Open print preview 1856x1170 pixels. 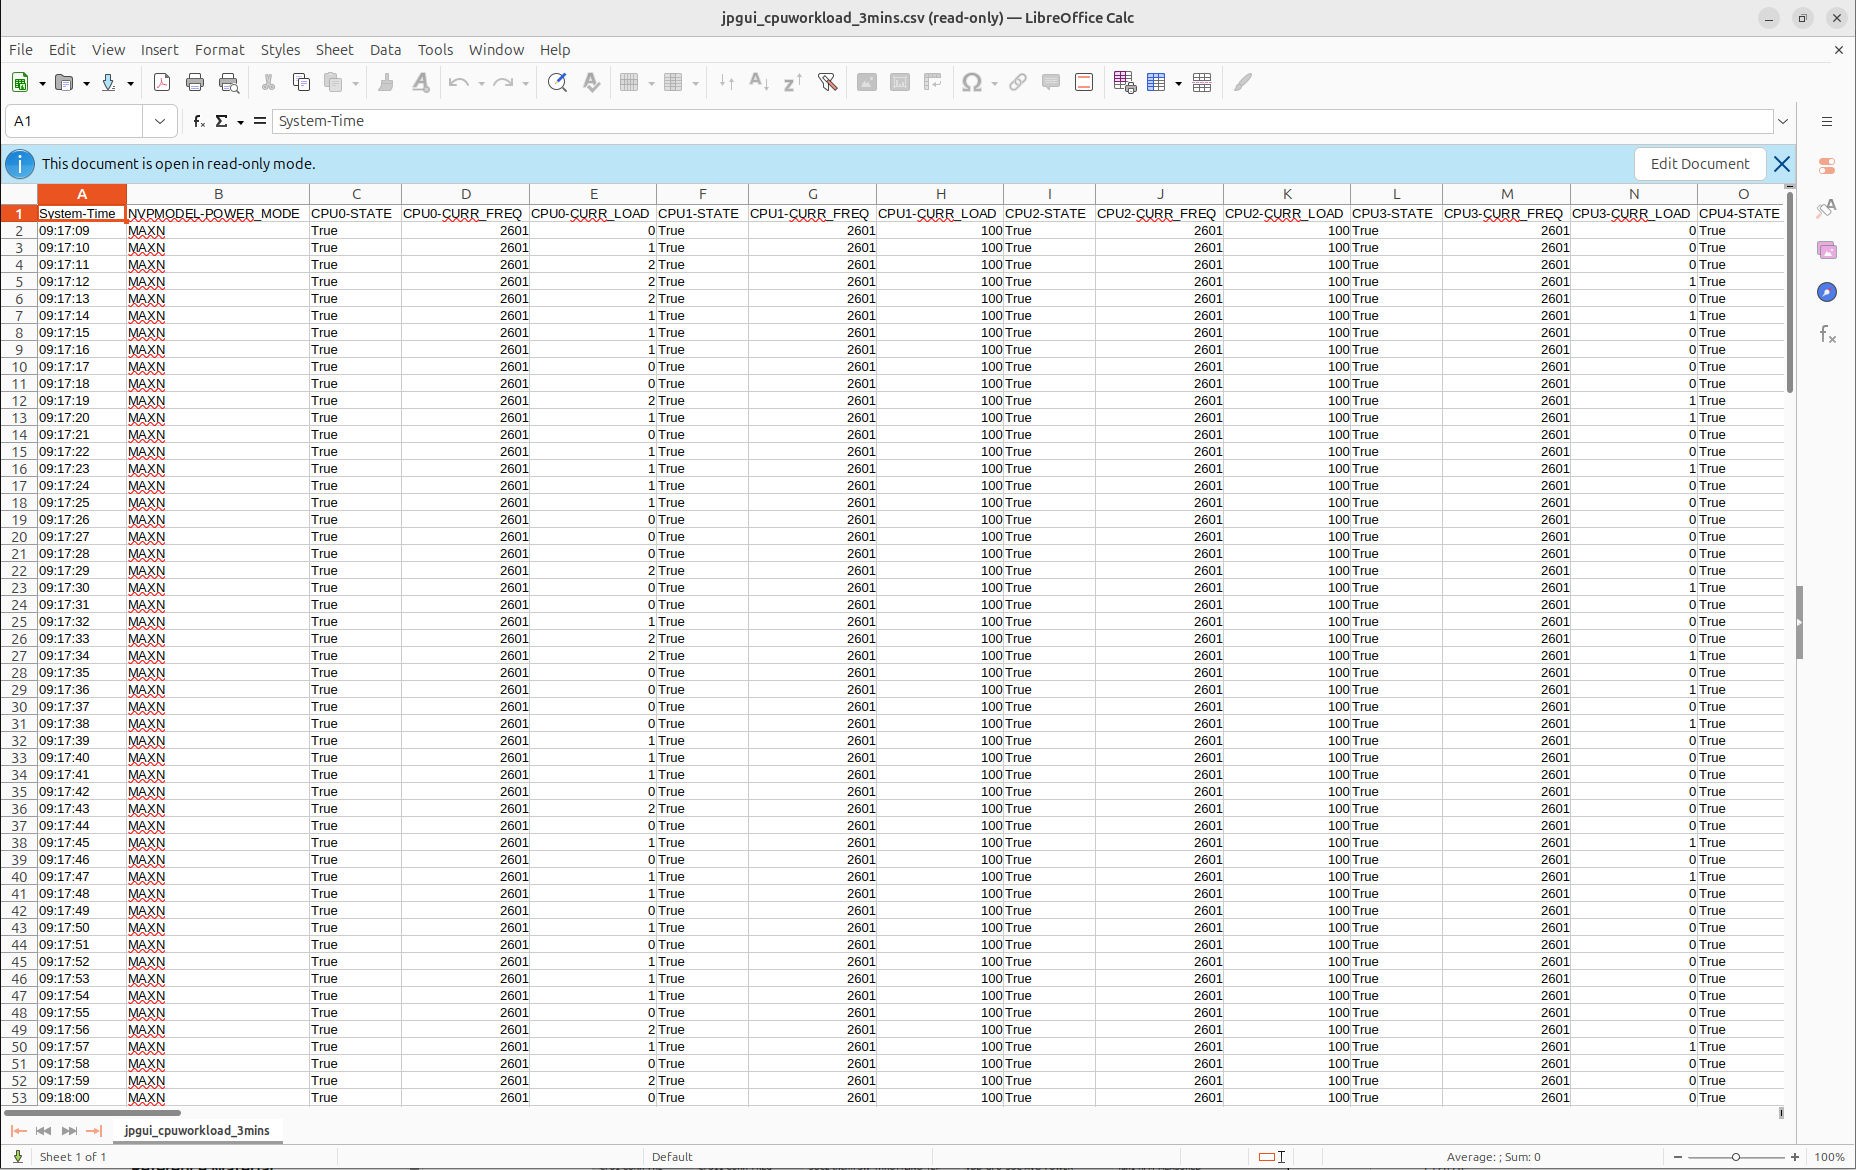pos(229,82)
